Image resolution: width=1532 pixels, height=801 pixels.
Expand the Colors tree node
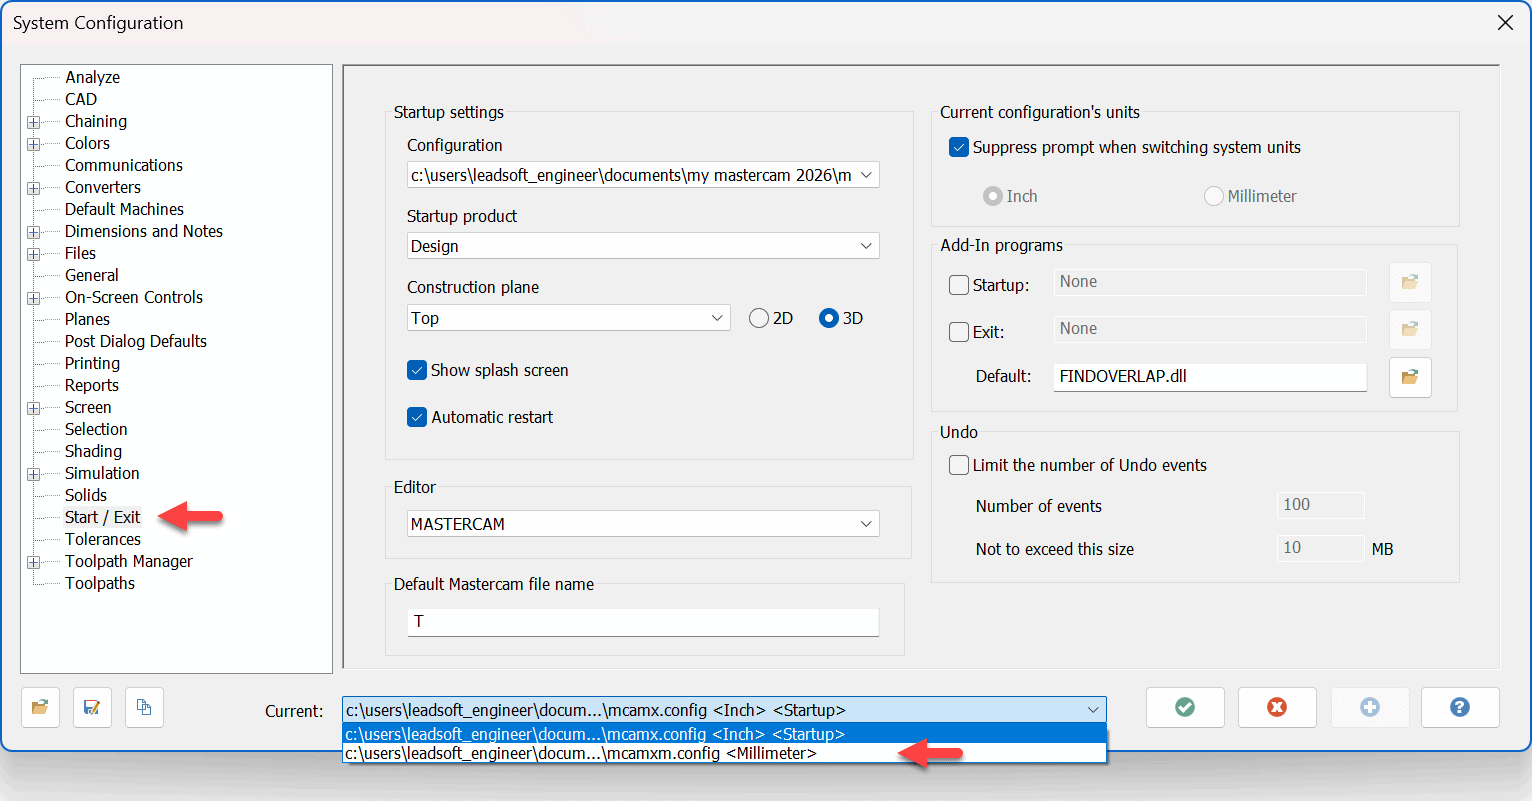point(34,144)
